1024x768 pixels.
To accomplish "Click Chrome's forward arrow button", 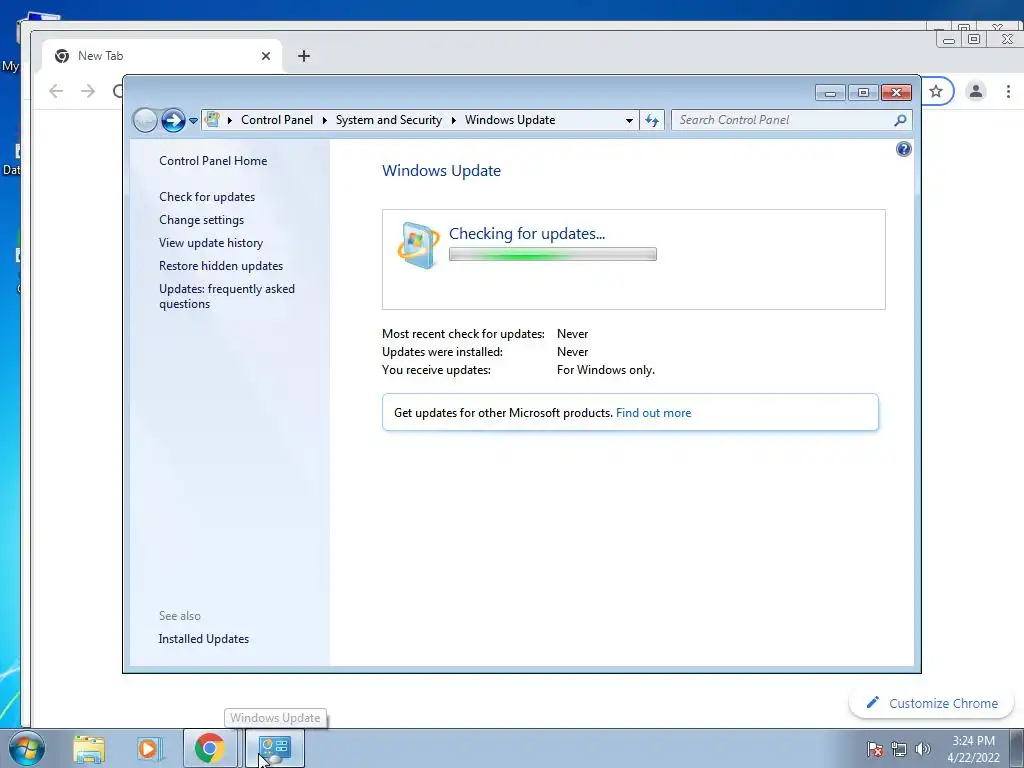I will (x=88, y=91).
